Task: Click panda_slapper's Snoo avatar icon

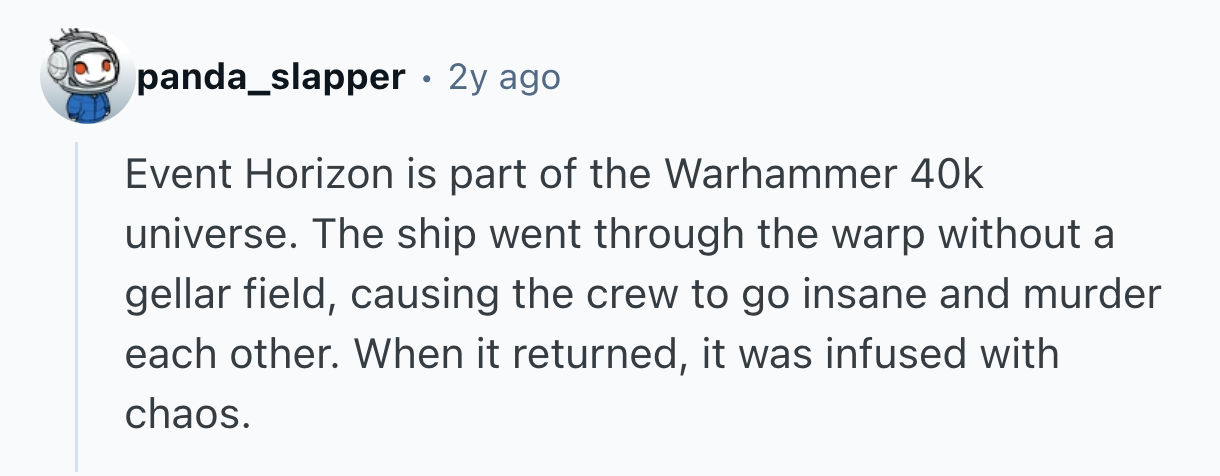Action: 87,77
